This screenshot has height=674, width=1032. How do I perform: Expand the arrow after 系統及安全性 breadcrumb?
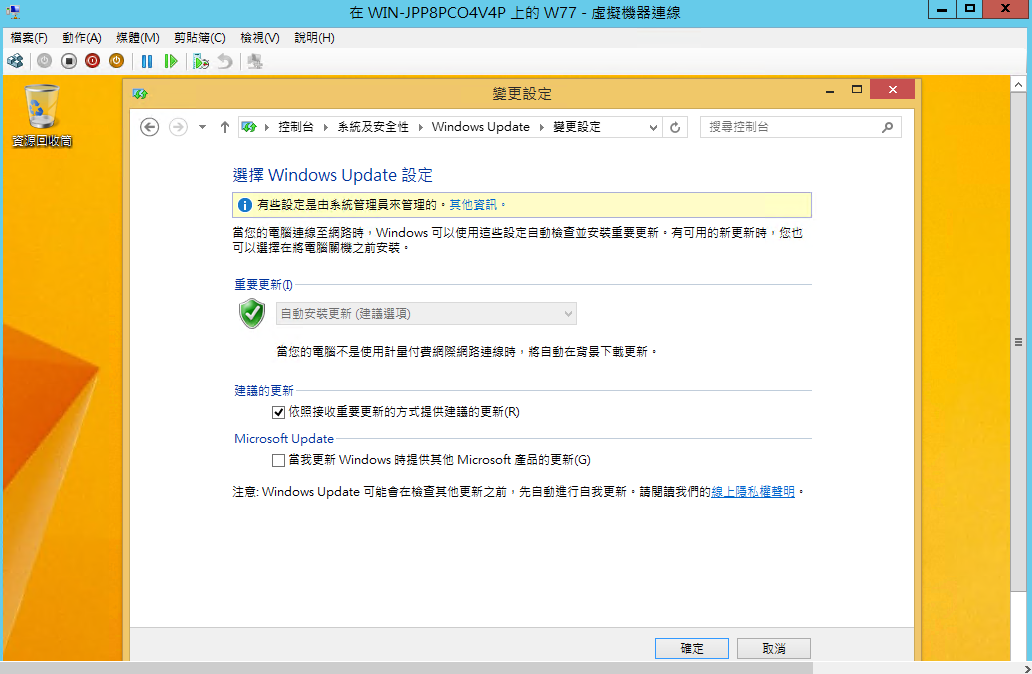420,127
